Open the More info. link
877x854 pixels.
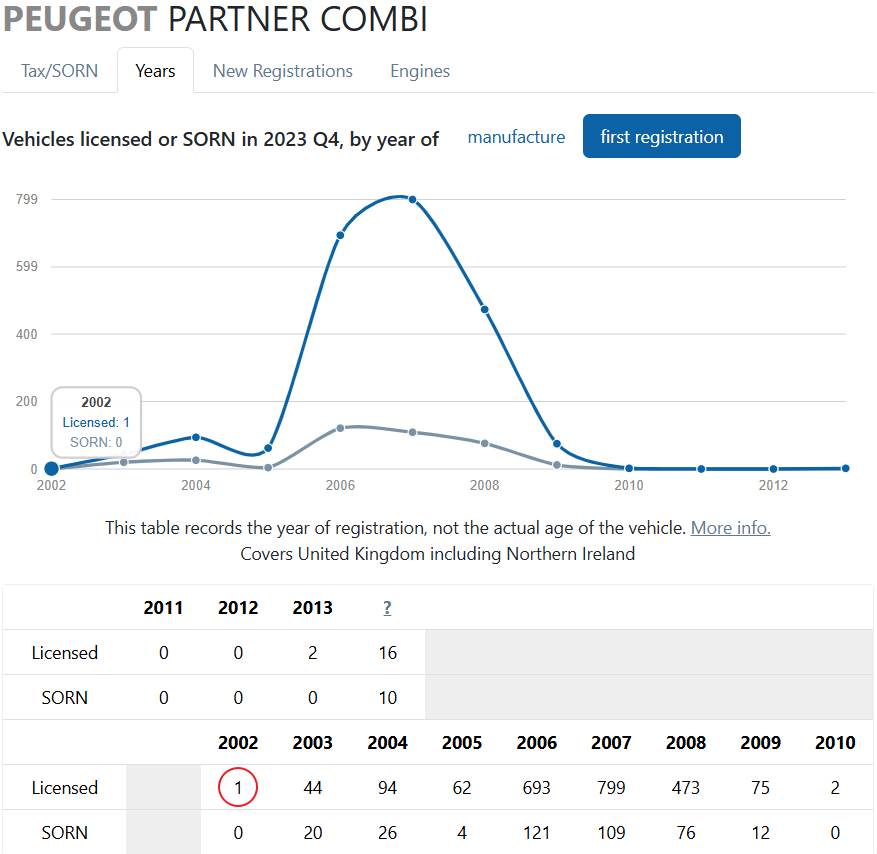730,528
